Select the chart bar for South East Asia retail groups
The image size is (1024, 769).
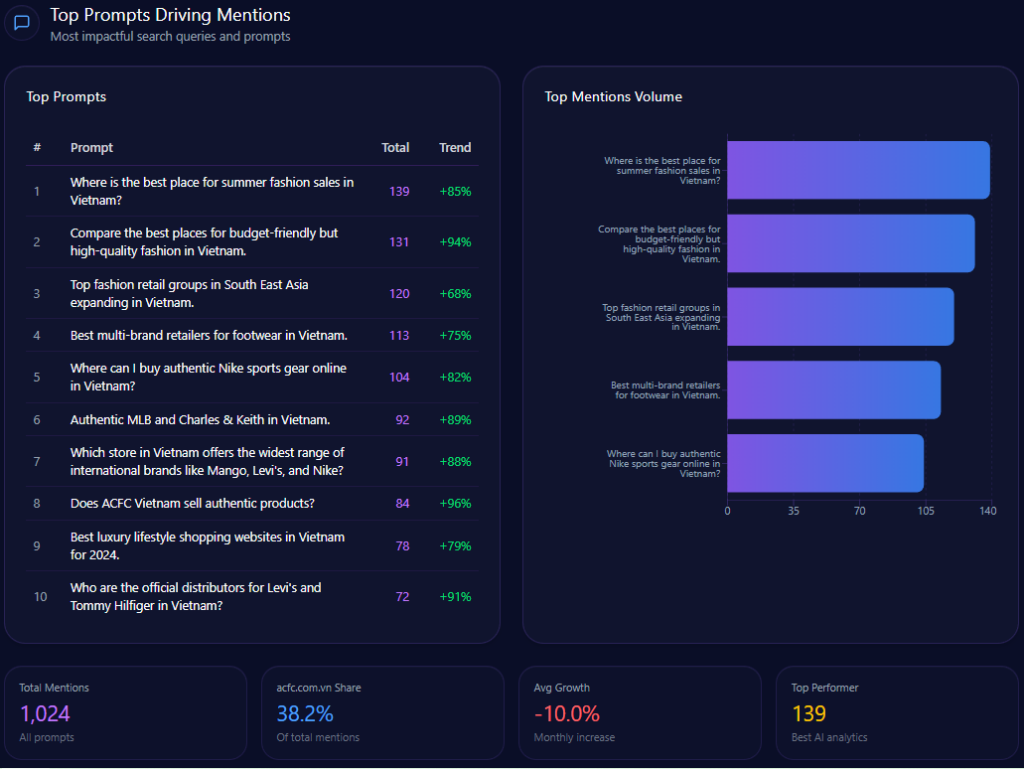click(x=839, y=317)
